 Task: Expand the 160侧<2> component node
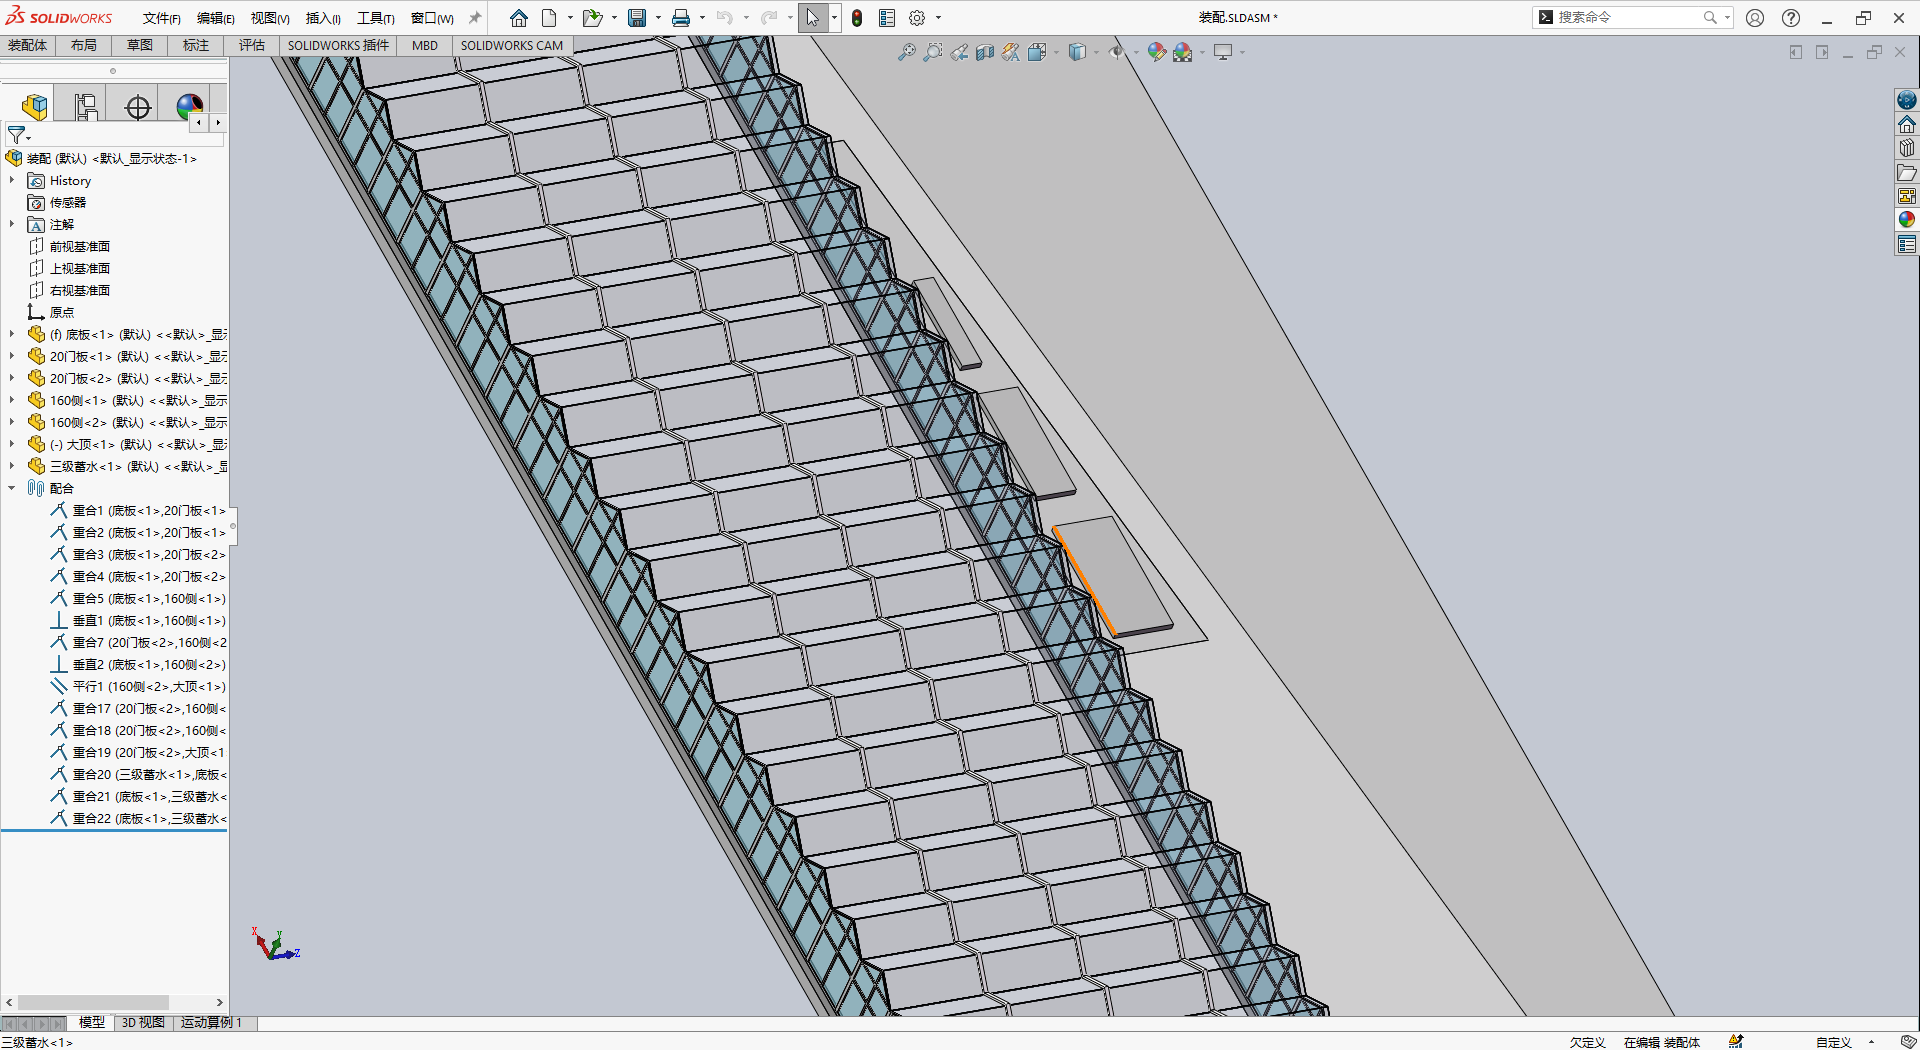pos(12,423)
